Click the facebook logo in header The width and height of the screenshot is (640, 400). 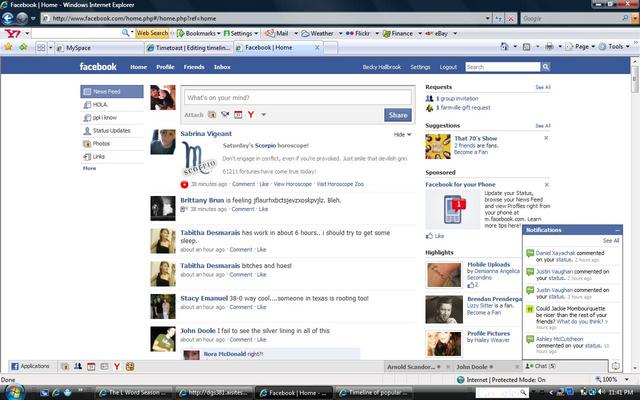point(98,67)
